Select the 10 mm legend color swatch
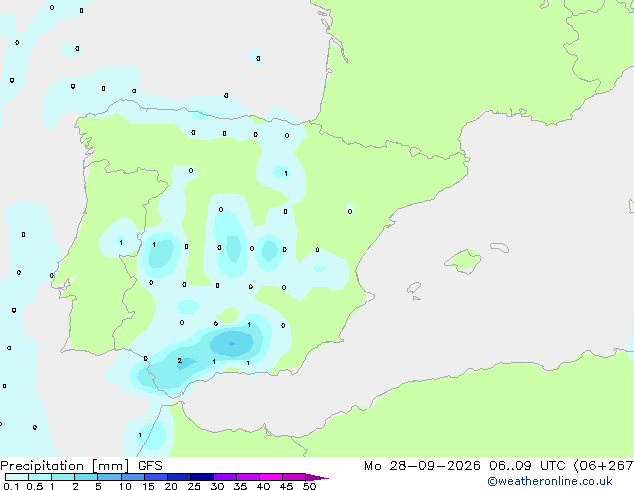Screen dimensions: 634x490 [x=133, y=477]
